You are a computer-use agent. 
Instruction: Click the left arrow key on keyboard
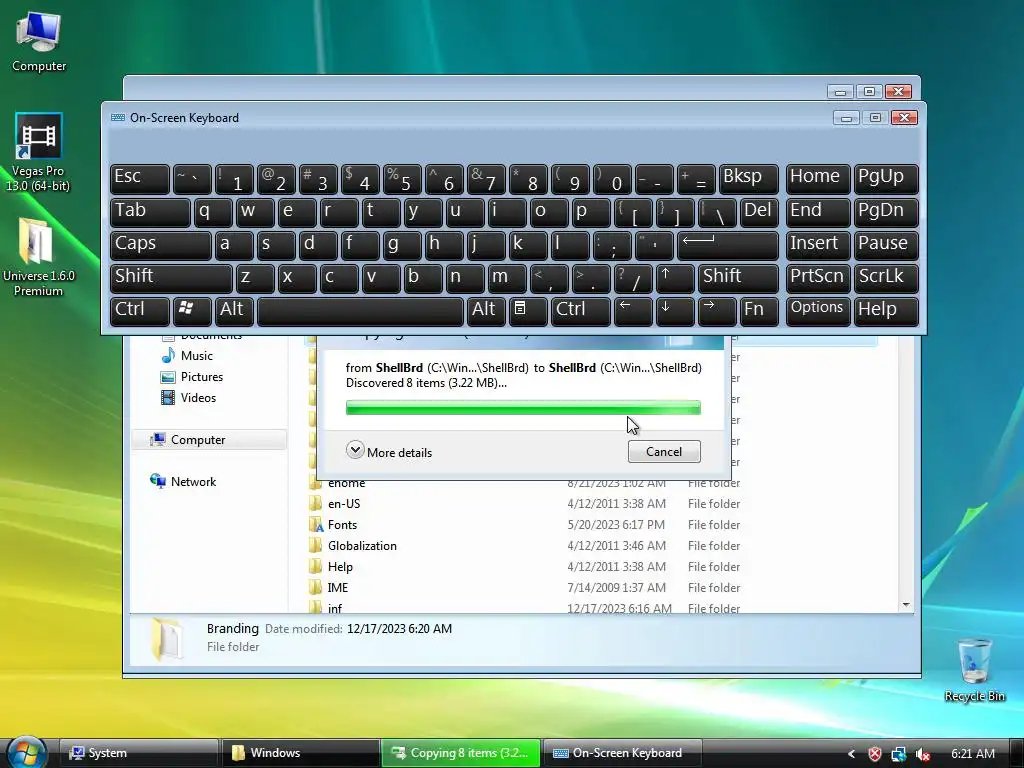632,311
